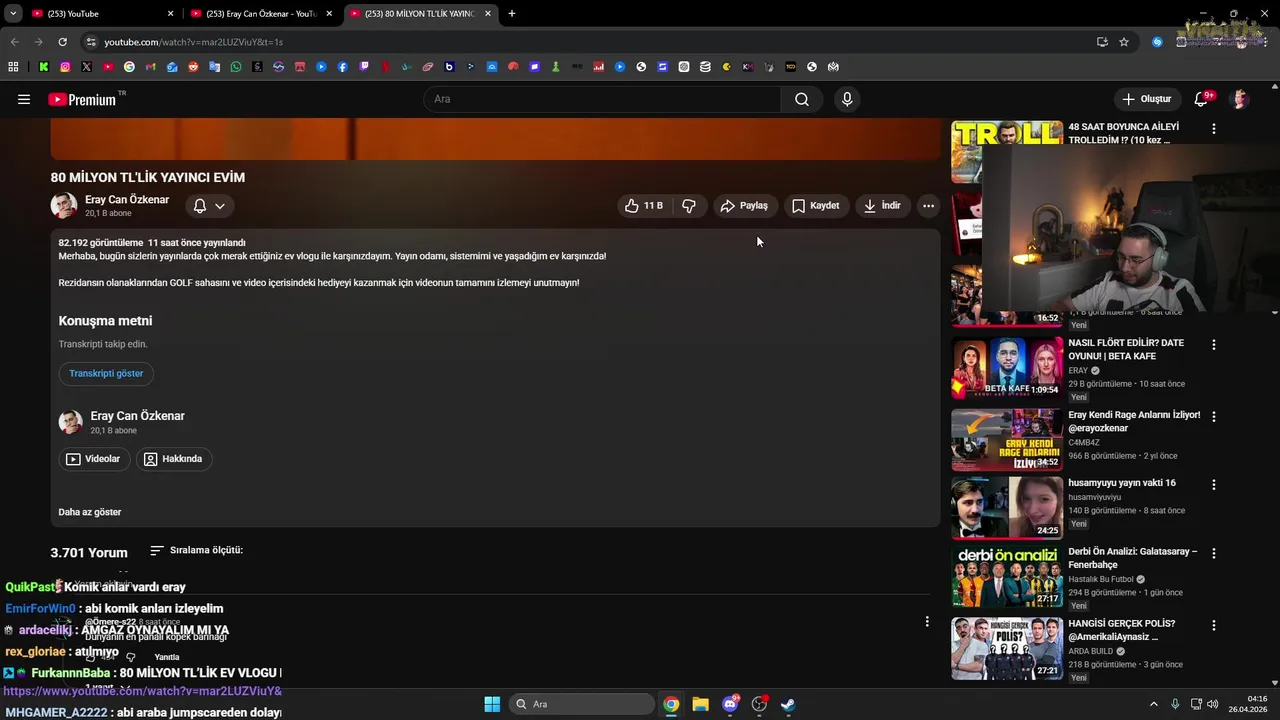The width and height of the screenshot is (1280, 720).
Task: Start voice search with the microphone
Action: click(x=847, y=99)
